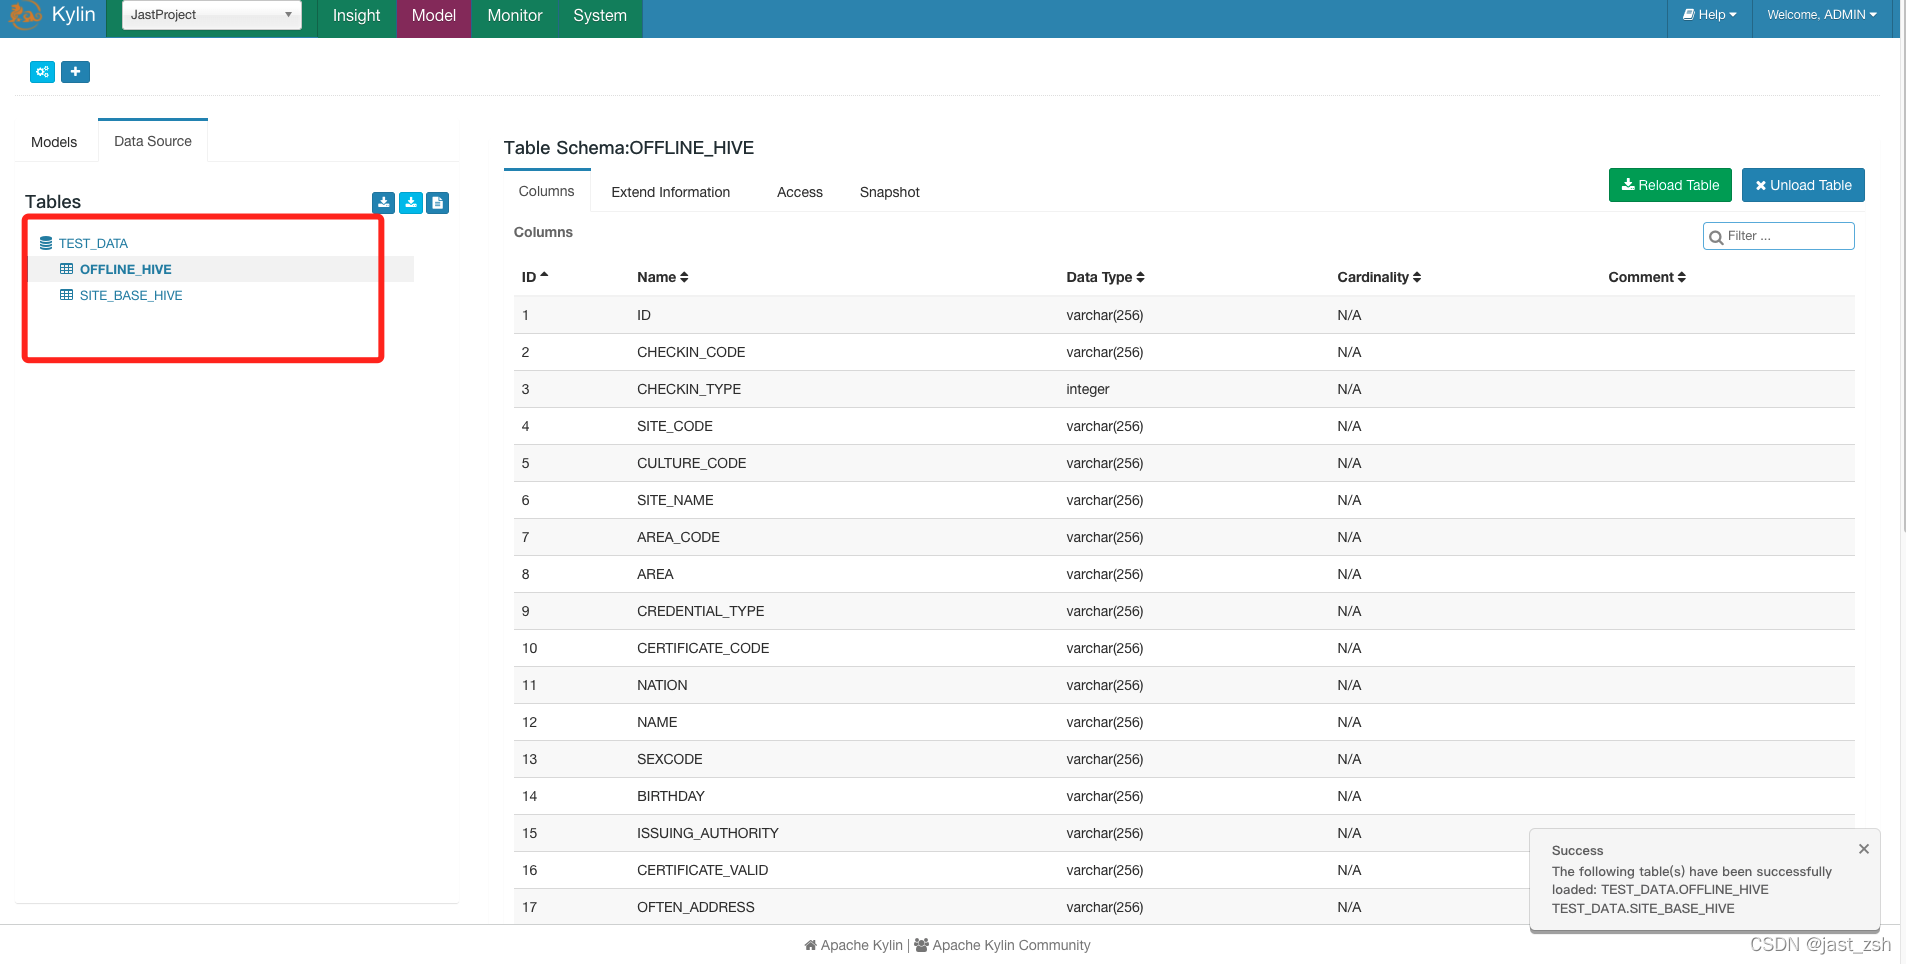Viewport: 1906px width, 964px height.
Task: Click the TEST_DATA database icon
Action: coord(46,243)
